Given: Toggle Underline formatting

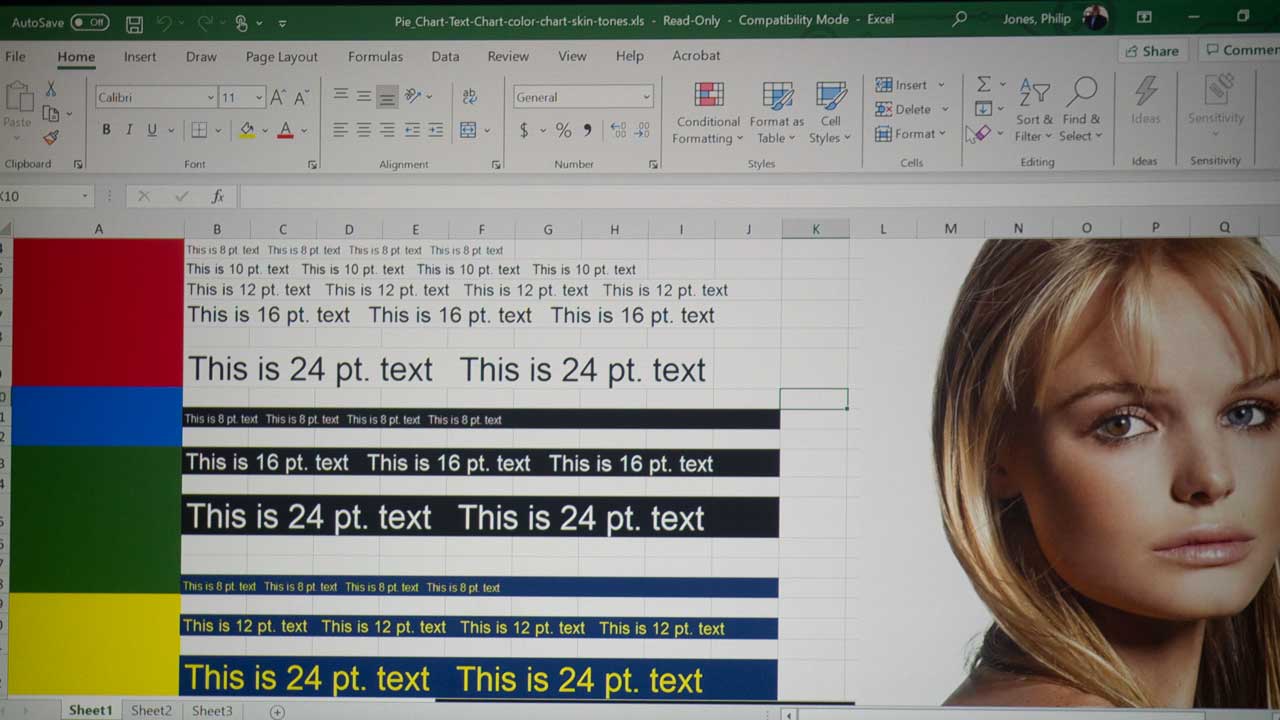Looking at the screenshot, I should click(152, 130).
